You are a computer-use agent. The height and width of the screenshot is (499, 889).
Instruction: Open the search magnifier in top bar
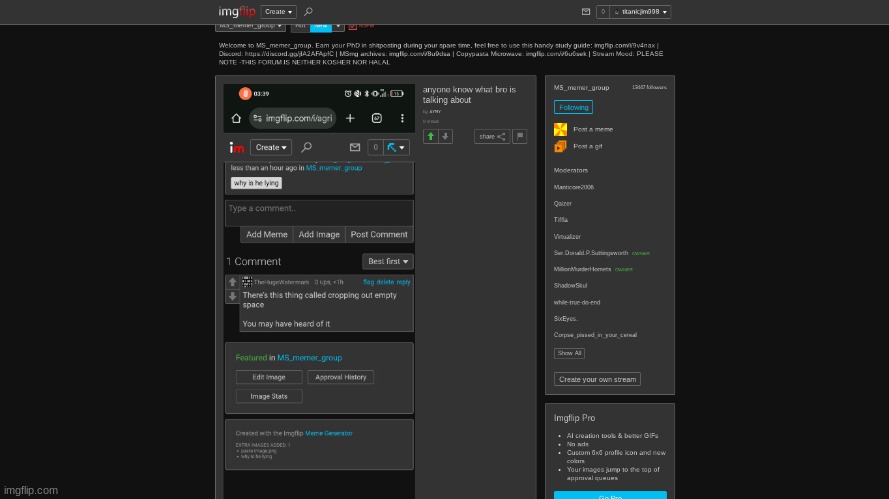click(308, 12)
